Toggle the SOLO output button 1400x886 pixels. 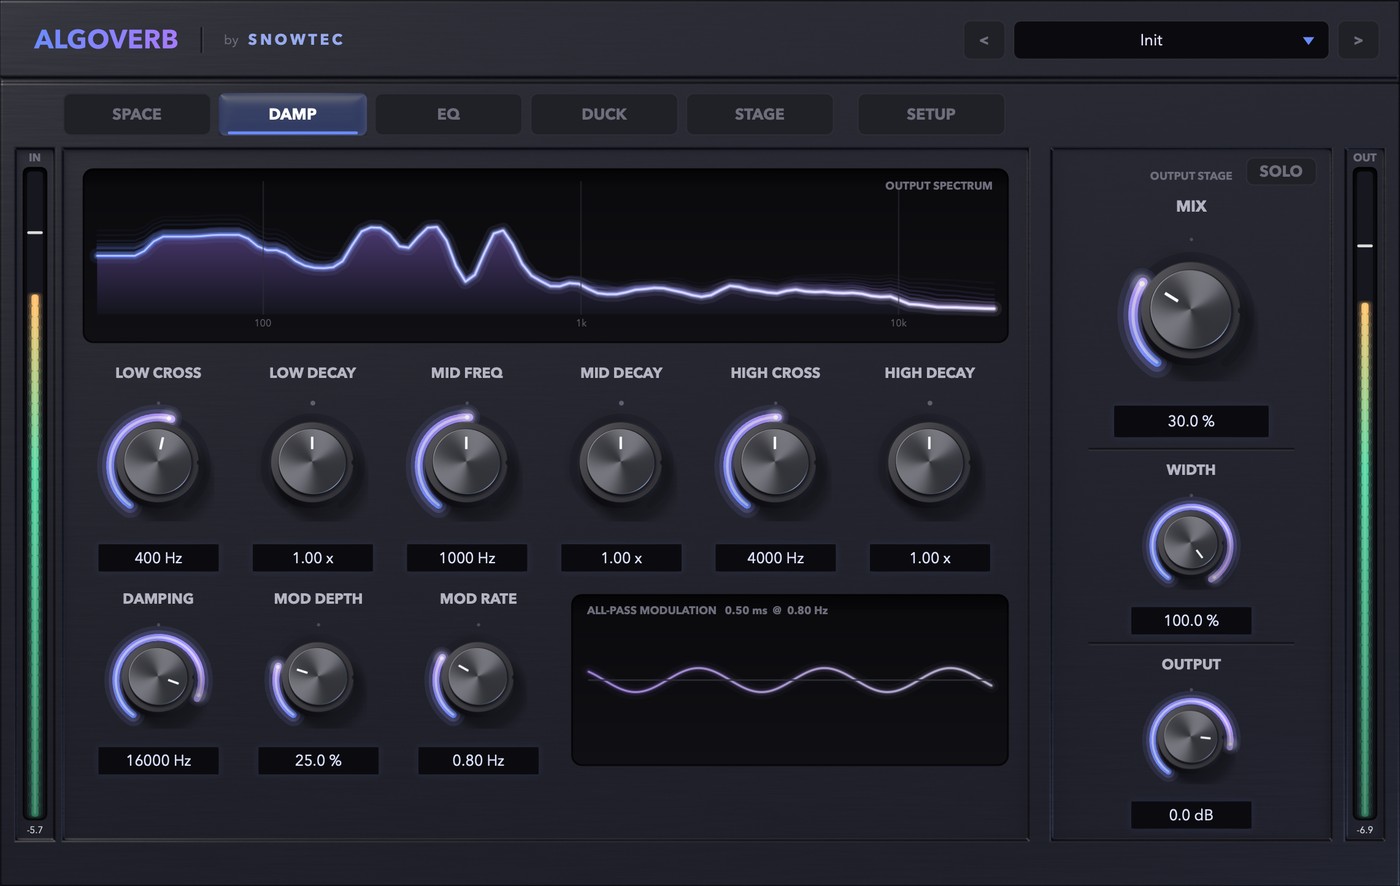(1281, 171)
